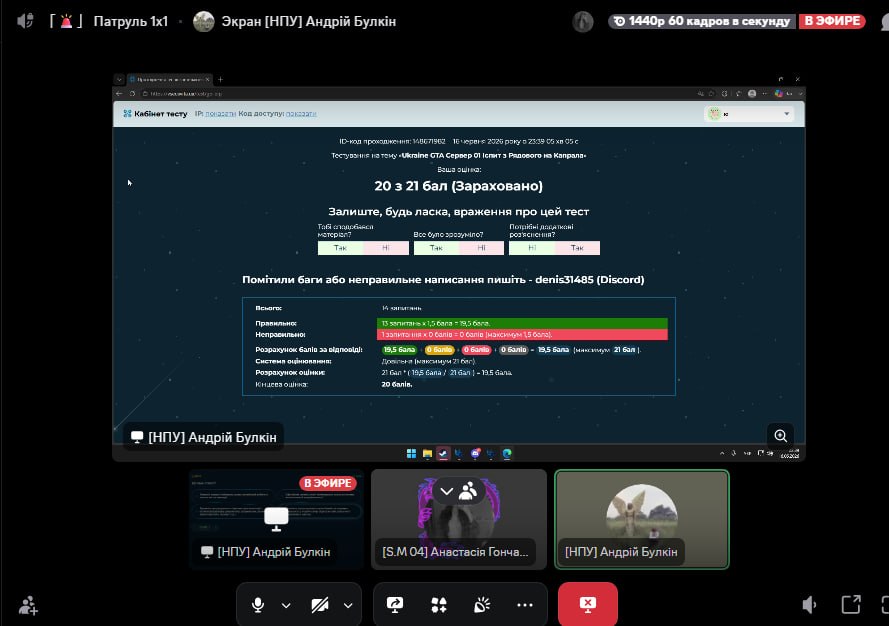Click the browser profile avatar icon

pyautogui.click(x=752, y=94)
